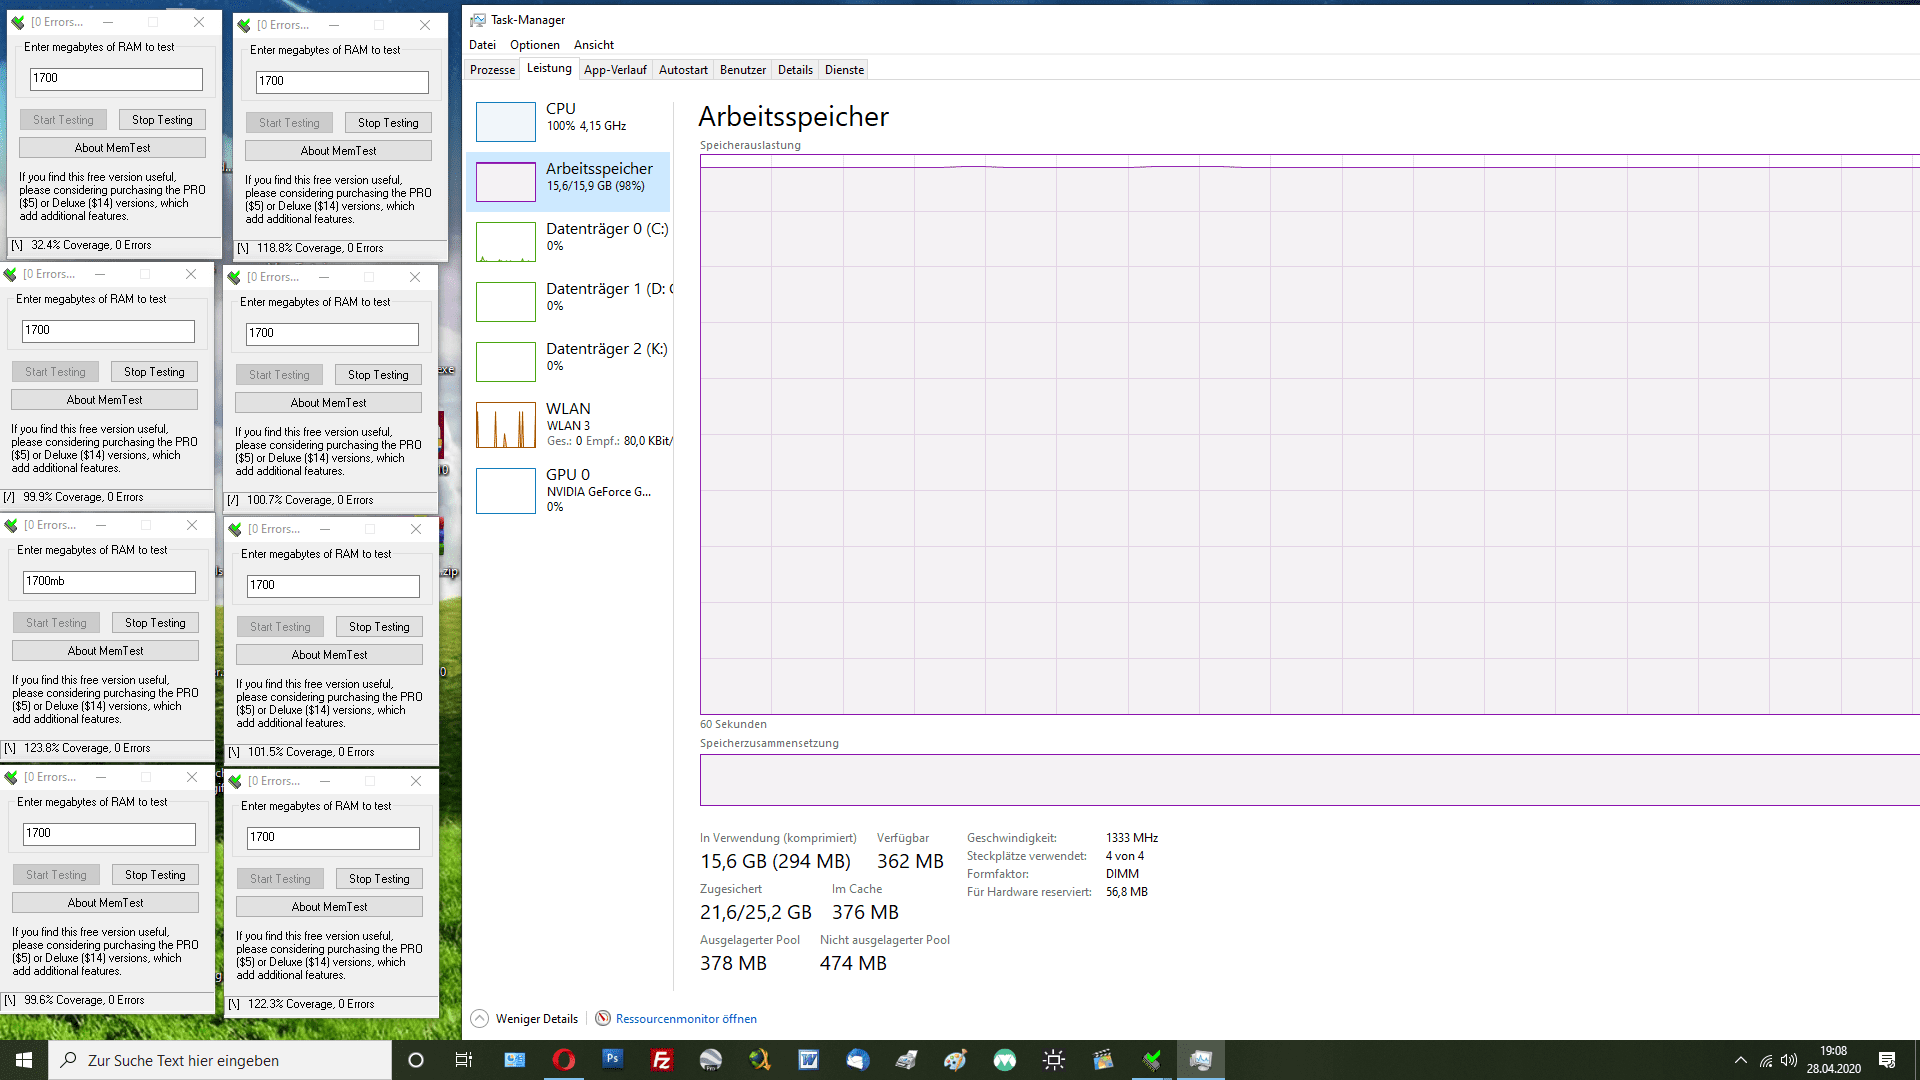This screenshot has width=1920, height=1080.
Task: Open Microsoft Word from taskbar
Action: coord(809,1060)
